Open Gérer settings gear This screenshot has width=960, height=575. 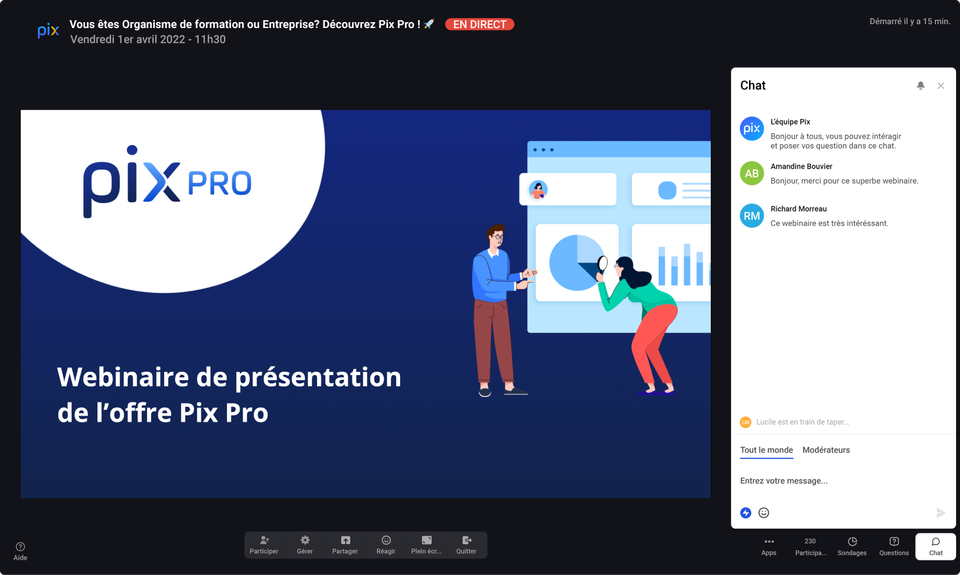304,545
